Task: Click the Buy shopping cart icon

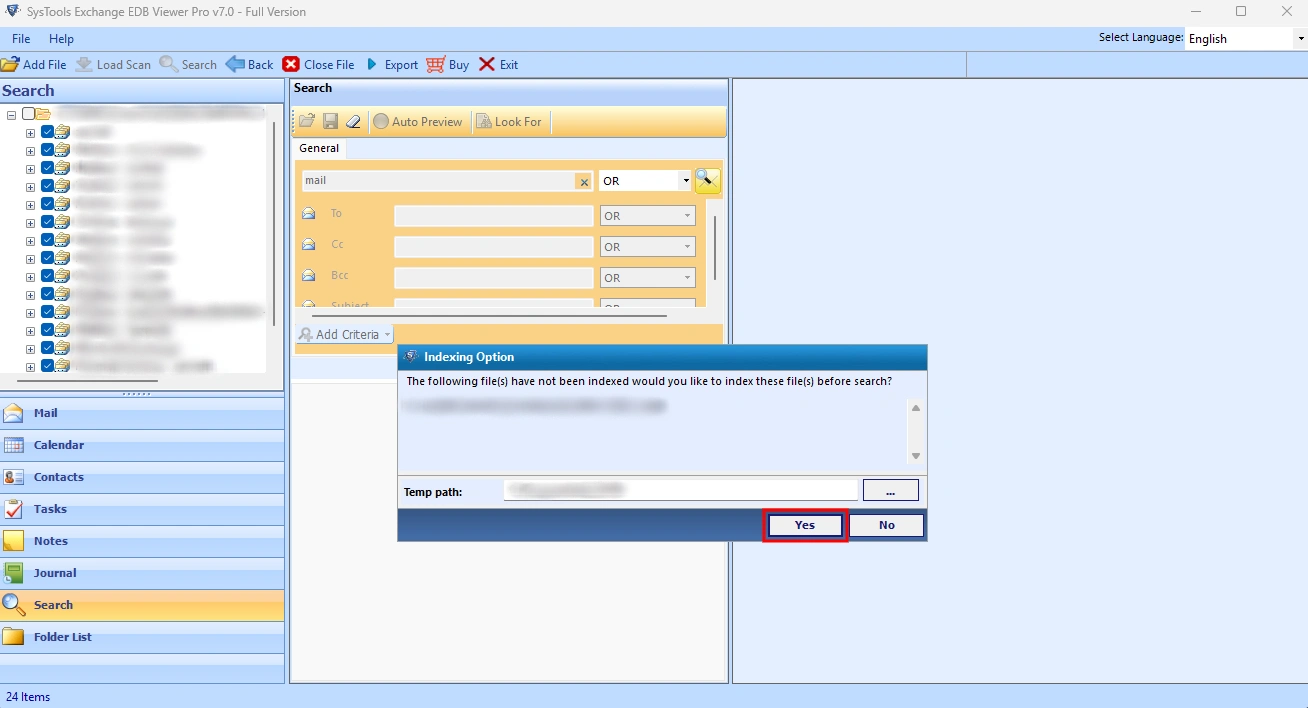Action: coord(435,64)
